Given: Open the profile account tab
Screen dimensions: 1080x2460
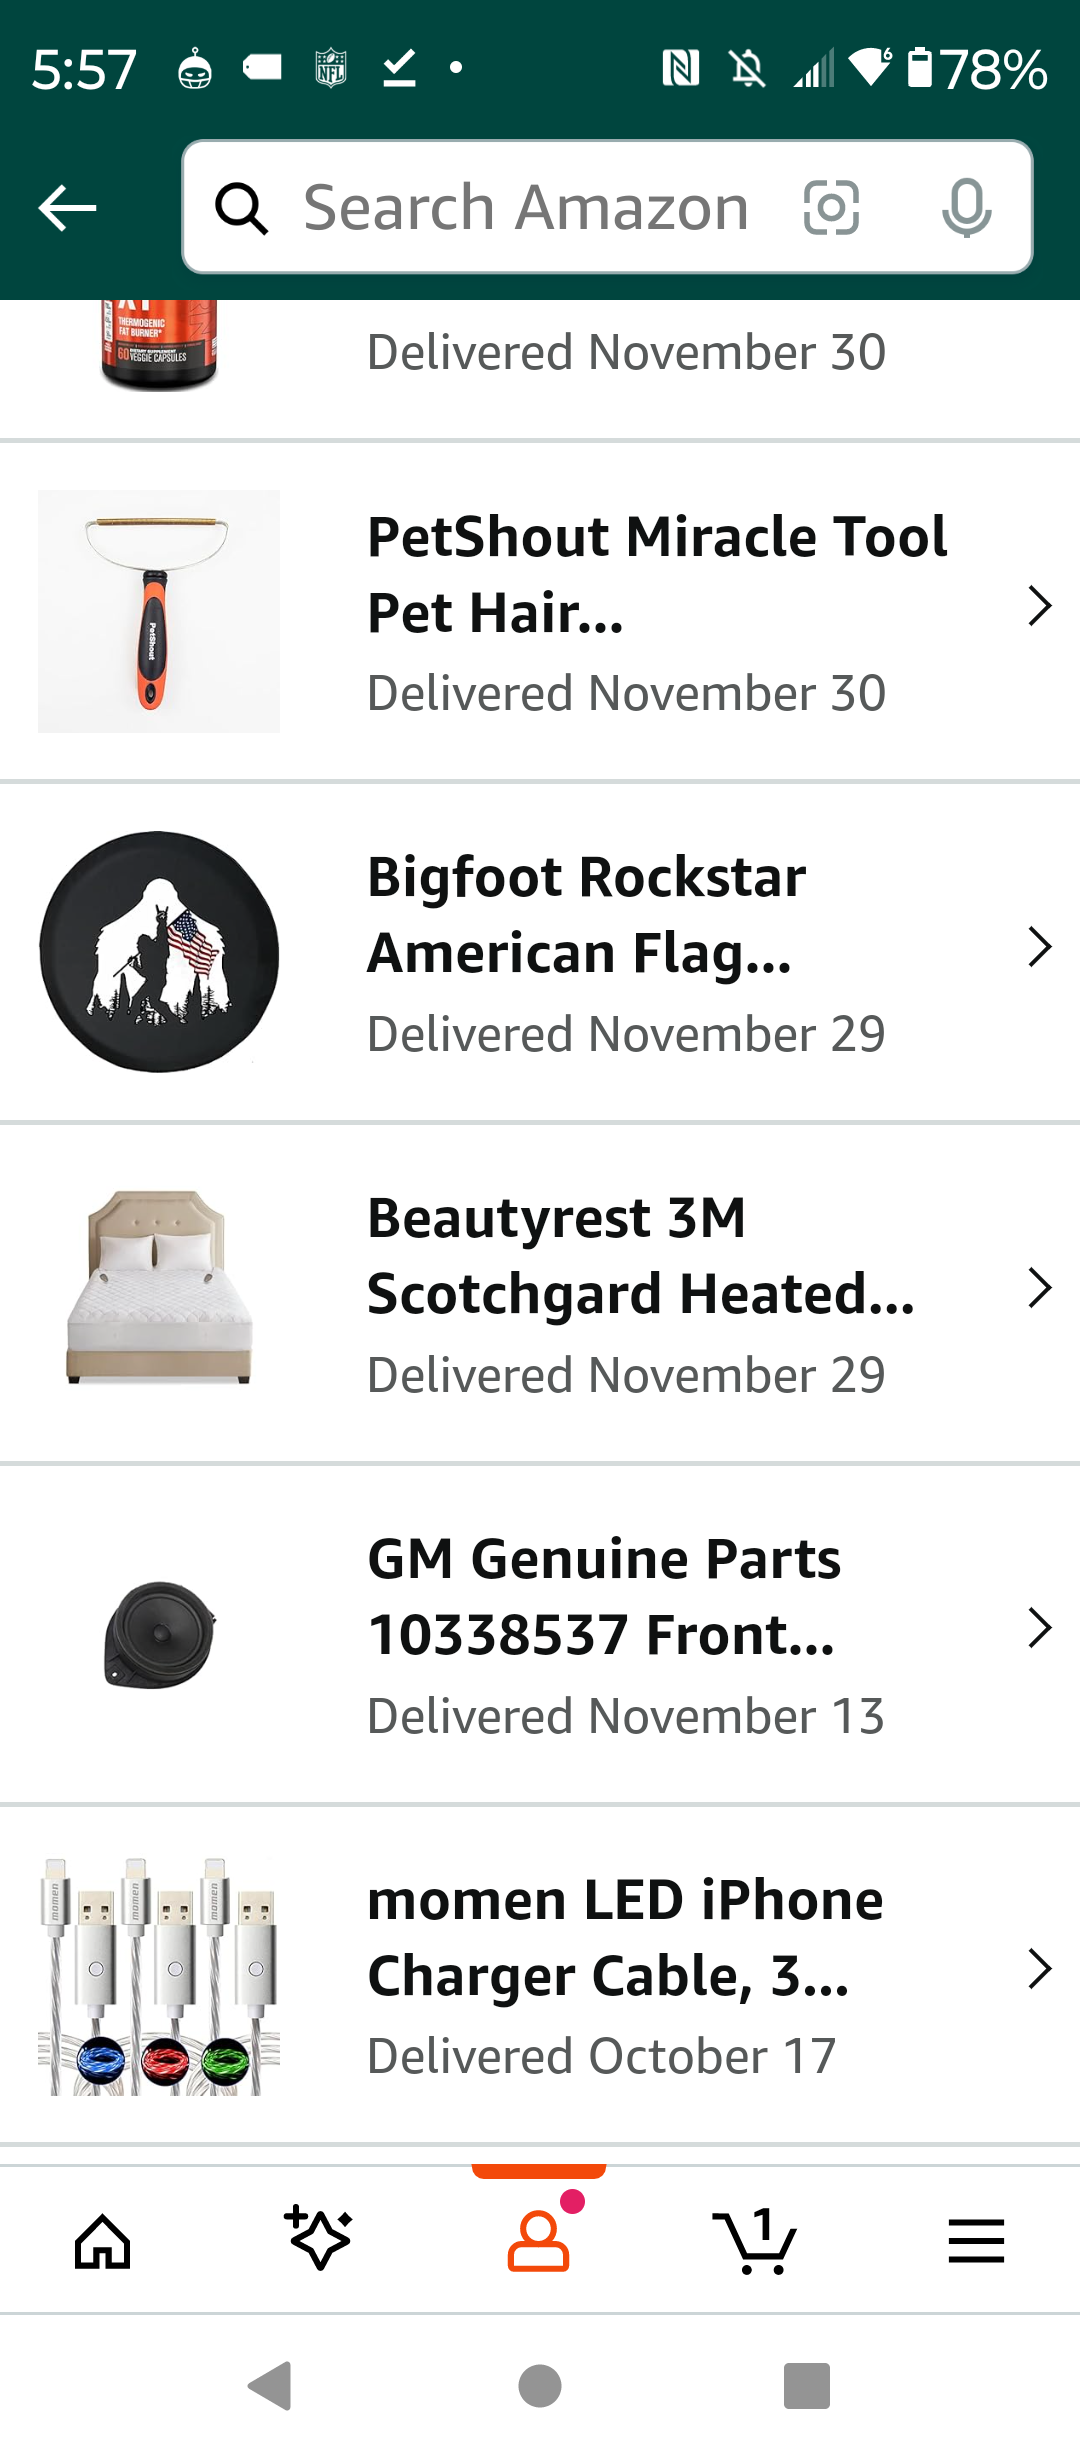Looking at the screenshot, I should 539,2240.
